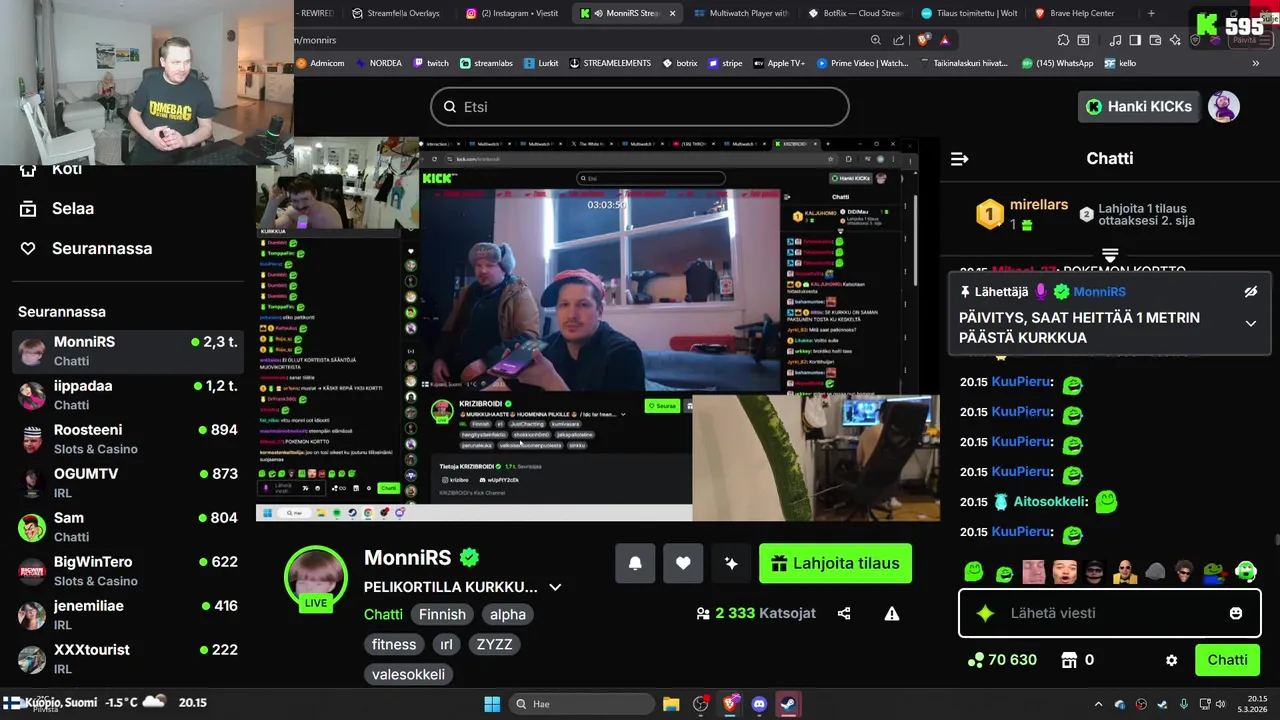This screenshot has height=720, width=1280.
Task: Open File Explorer from the taskbar
Action: pyautogui.click(x=671, y=704)
